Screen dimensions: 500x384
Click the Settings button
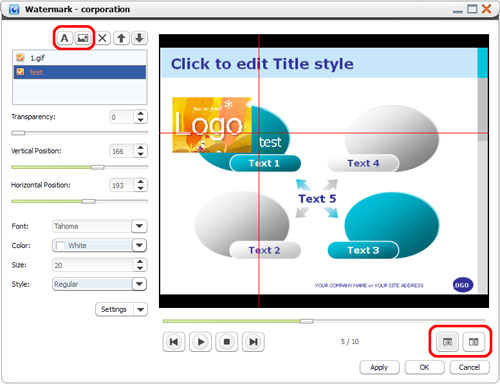point(114,309)
